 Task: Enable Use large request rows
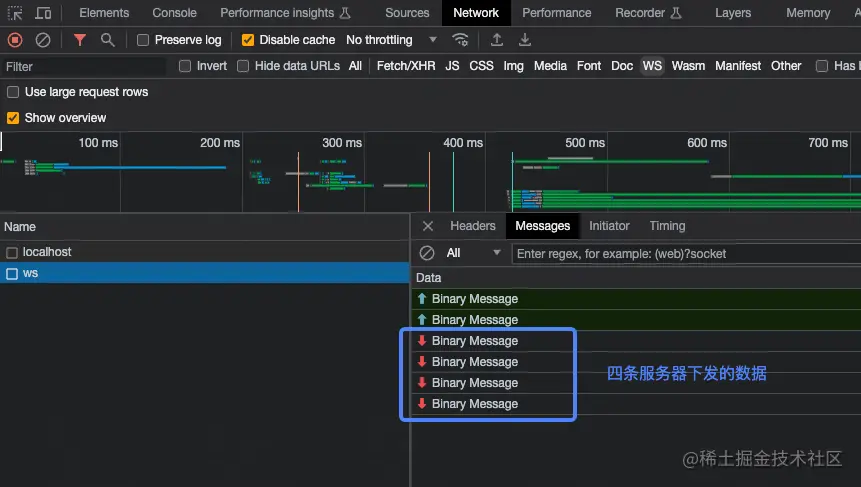pyautogui.click(x=13, y=92)
